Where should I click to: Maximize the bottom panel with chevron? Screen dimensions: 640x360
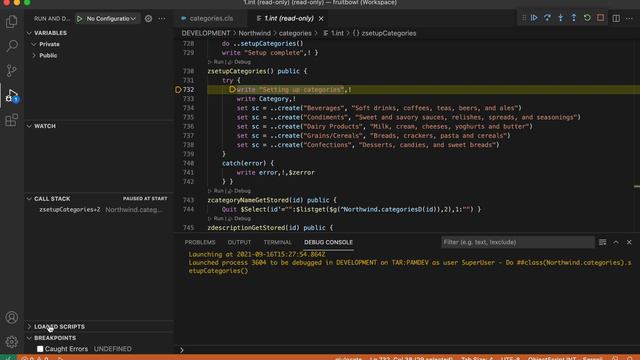[616, 242]
